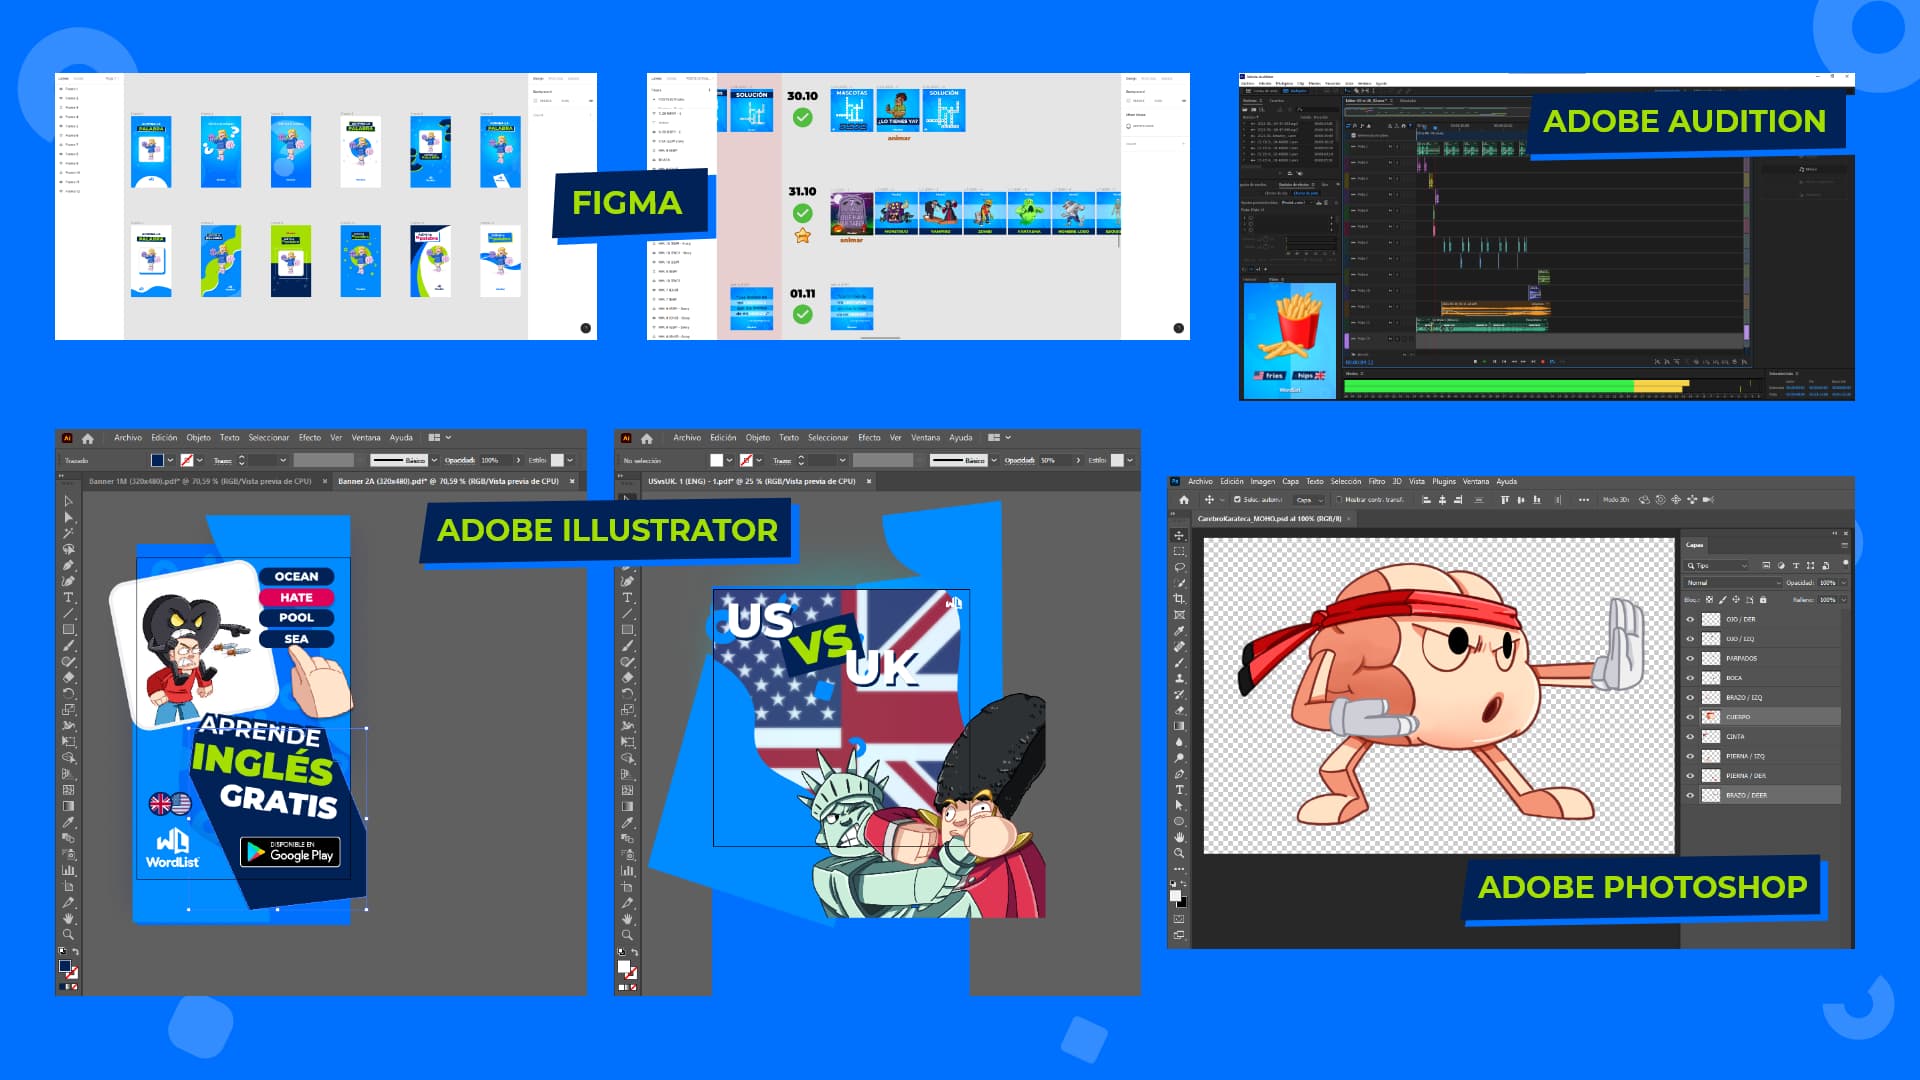
Task: Select the Zoom tool in Photoshop
Action: pos(1179,853)
